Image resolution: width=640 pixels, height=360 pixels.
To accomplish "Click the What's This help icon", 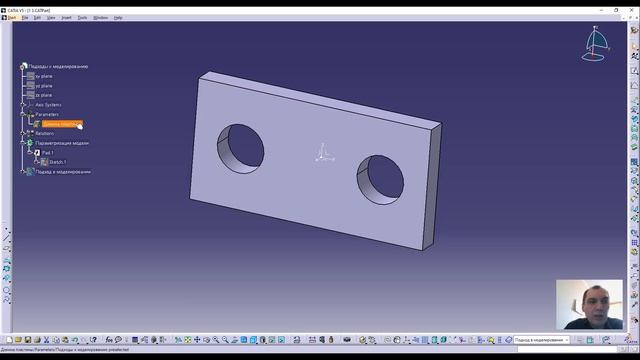I will (93, 340).
